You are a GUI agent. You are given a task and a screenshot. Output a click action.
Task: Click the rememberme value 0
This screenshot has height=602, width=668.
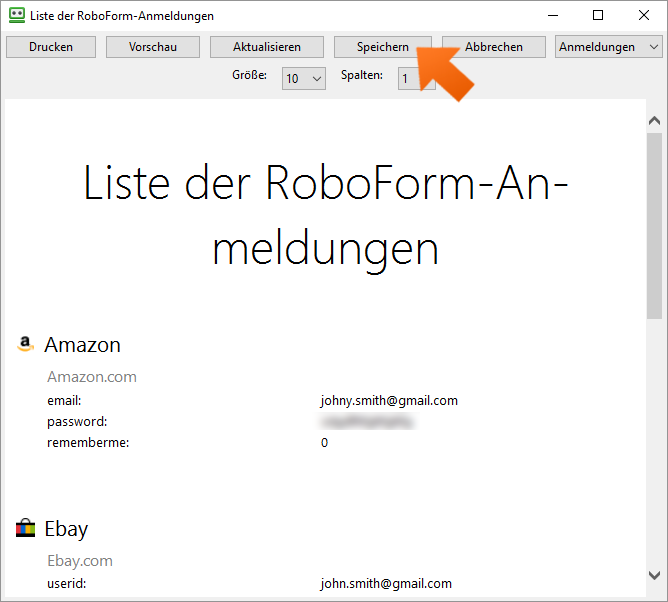(324, 443)
